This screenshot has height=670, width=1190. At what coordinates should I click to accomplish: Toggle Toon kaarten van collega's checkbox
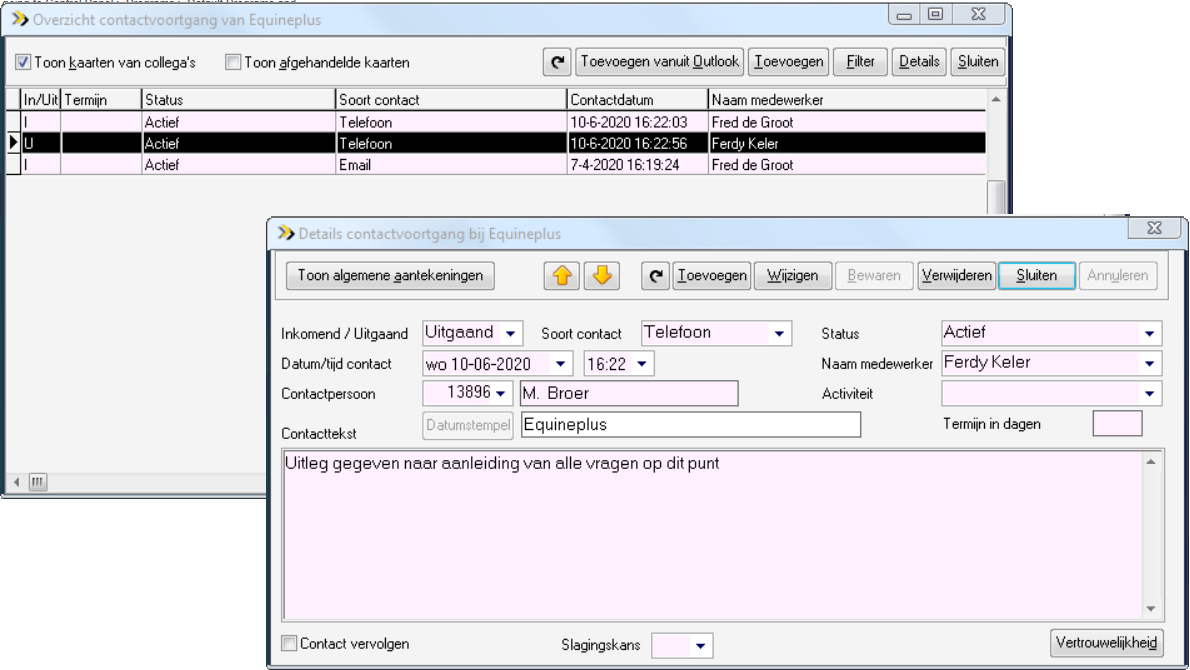click(23, 63)
